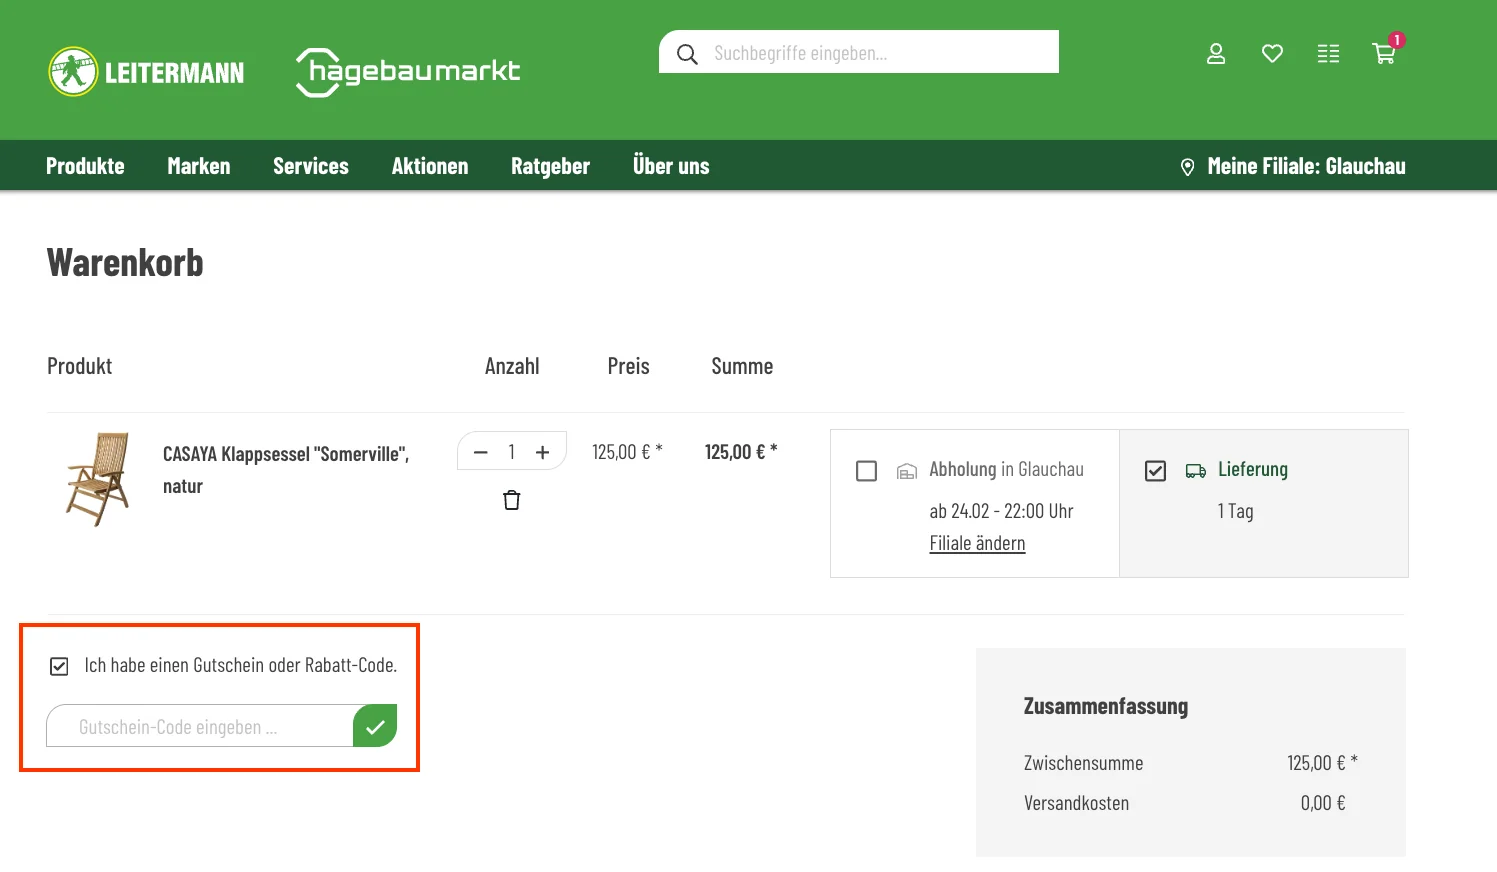
Task: Open the shopping cart icon
Action: click(1384, 54)
